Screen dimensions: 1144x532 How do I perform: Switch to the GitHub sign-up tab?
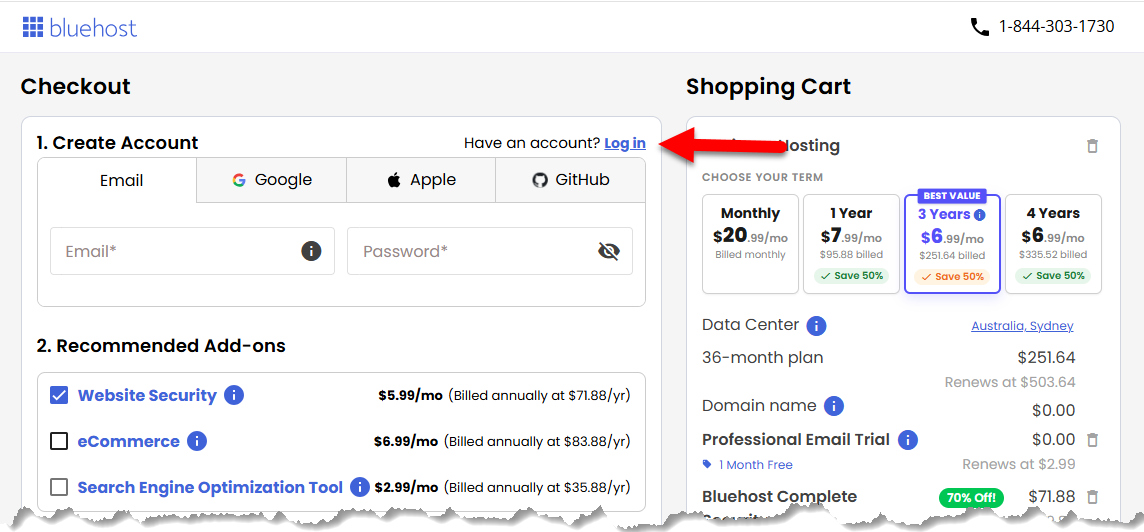571,180
